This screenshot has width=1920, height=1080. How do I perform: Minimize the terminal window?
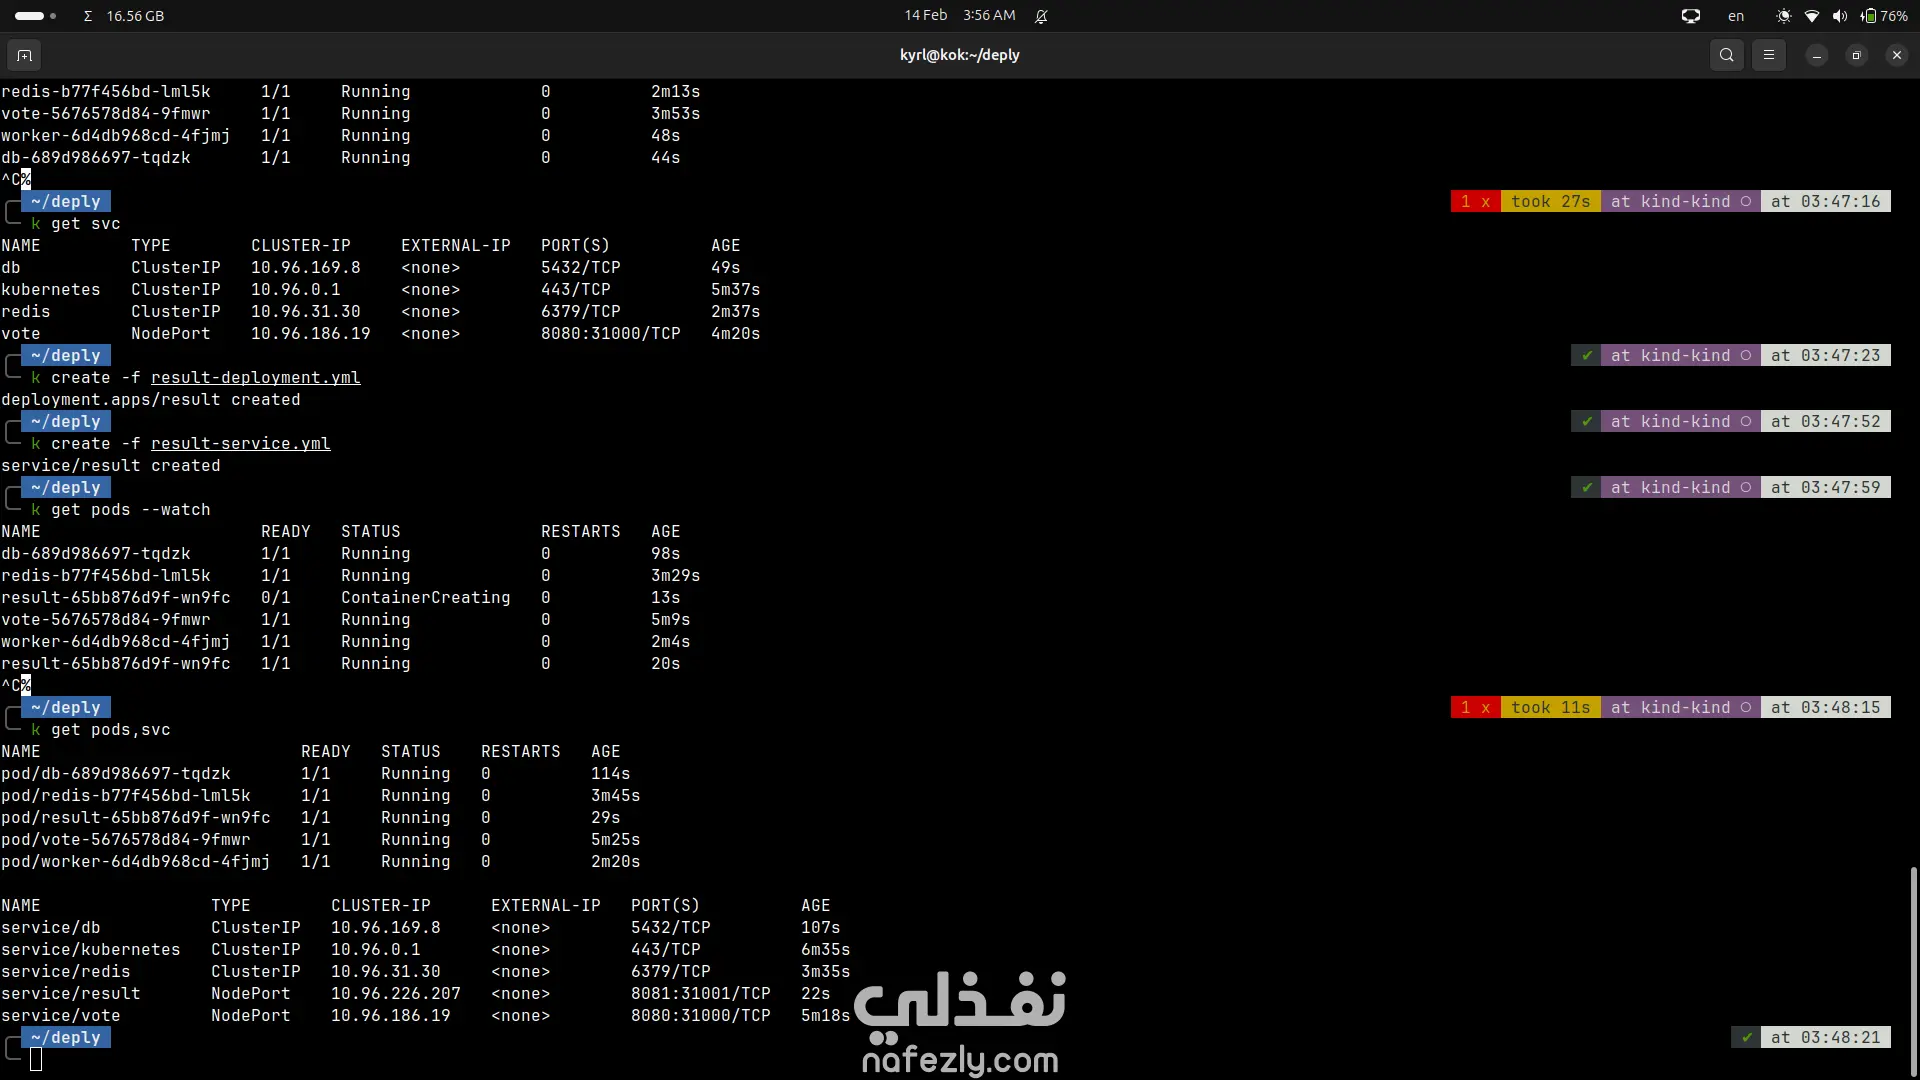[1816, 55]
